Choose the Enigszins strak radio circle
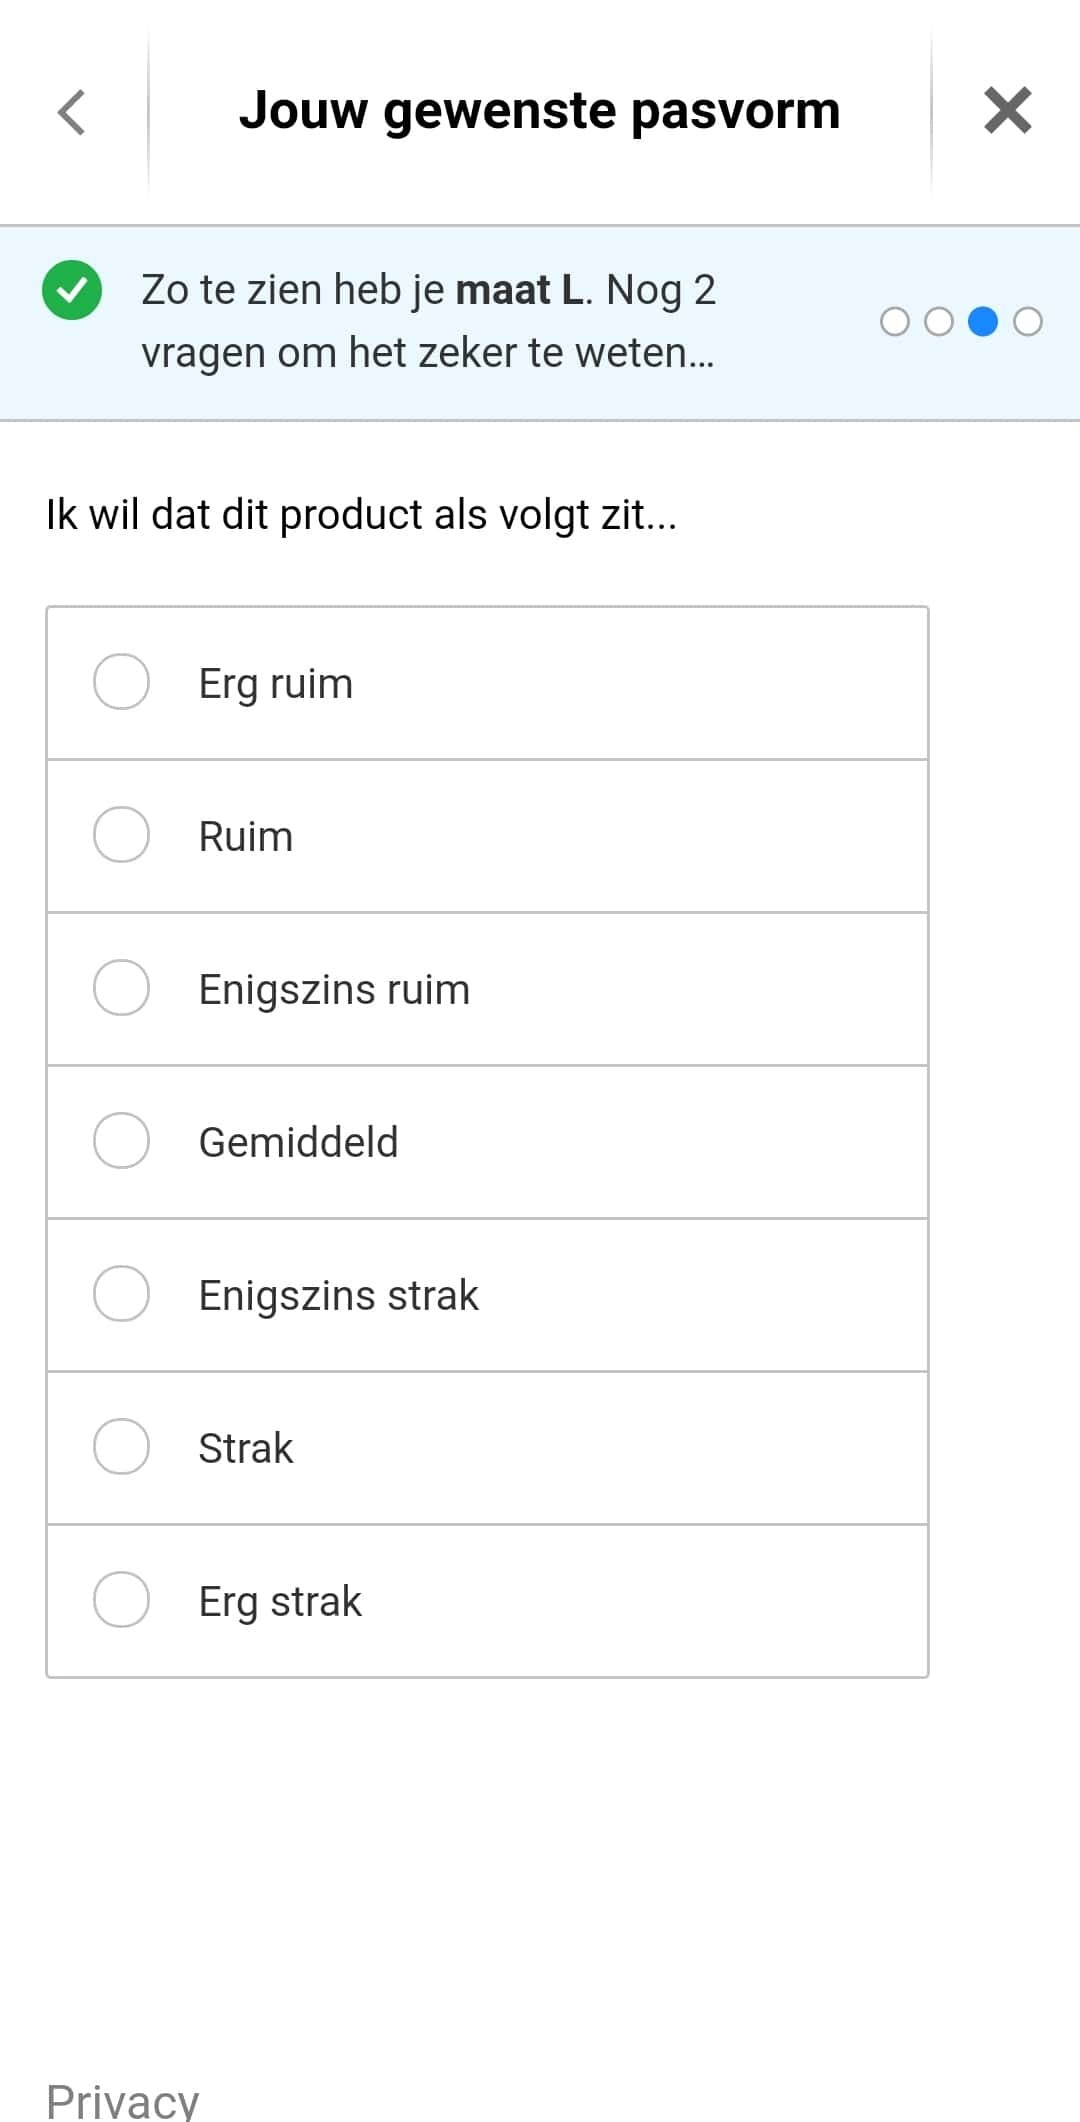Screen dimensions: 1080x2122 tap(121, 1294)
